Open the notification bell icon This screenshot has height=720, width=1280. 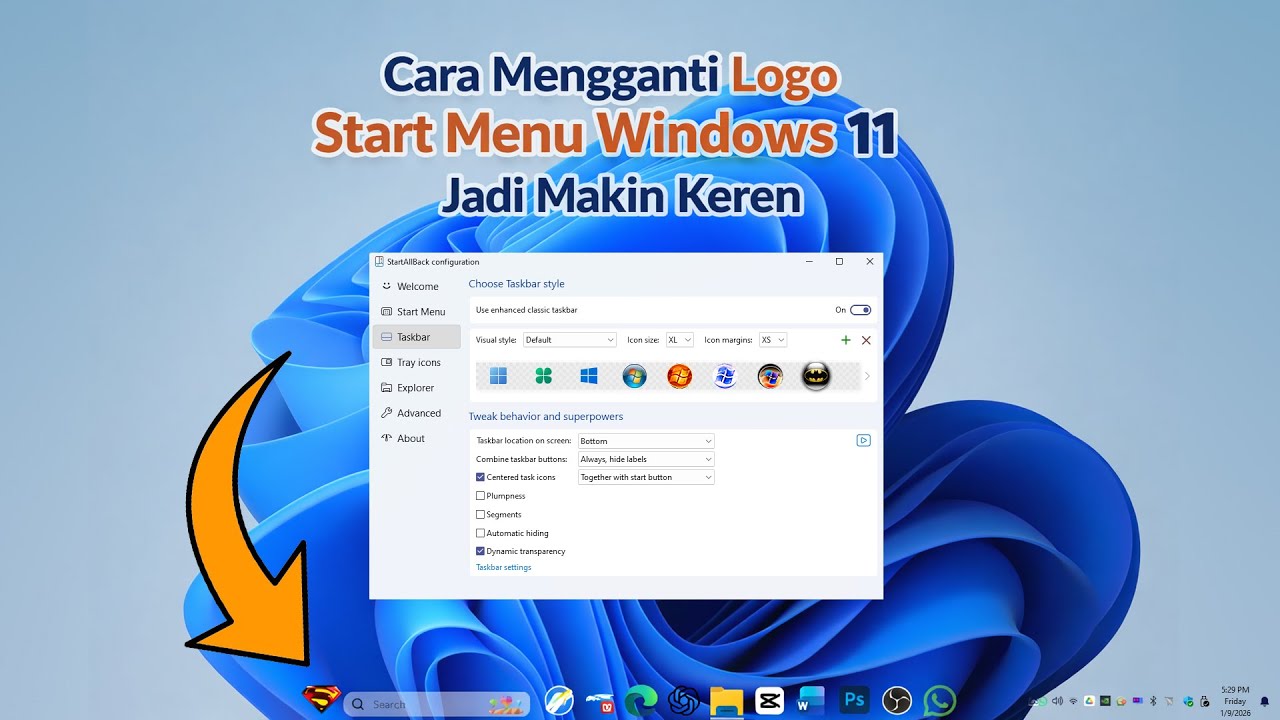click(x=1265, y=701)
